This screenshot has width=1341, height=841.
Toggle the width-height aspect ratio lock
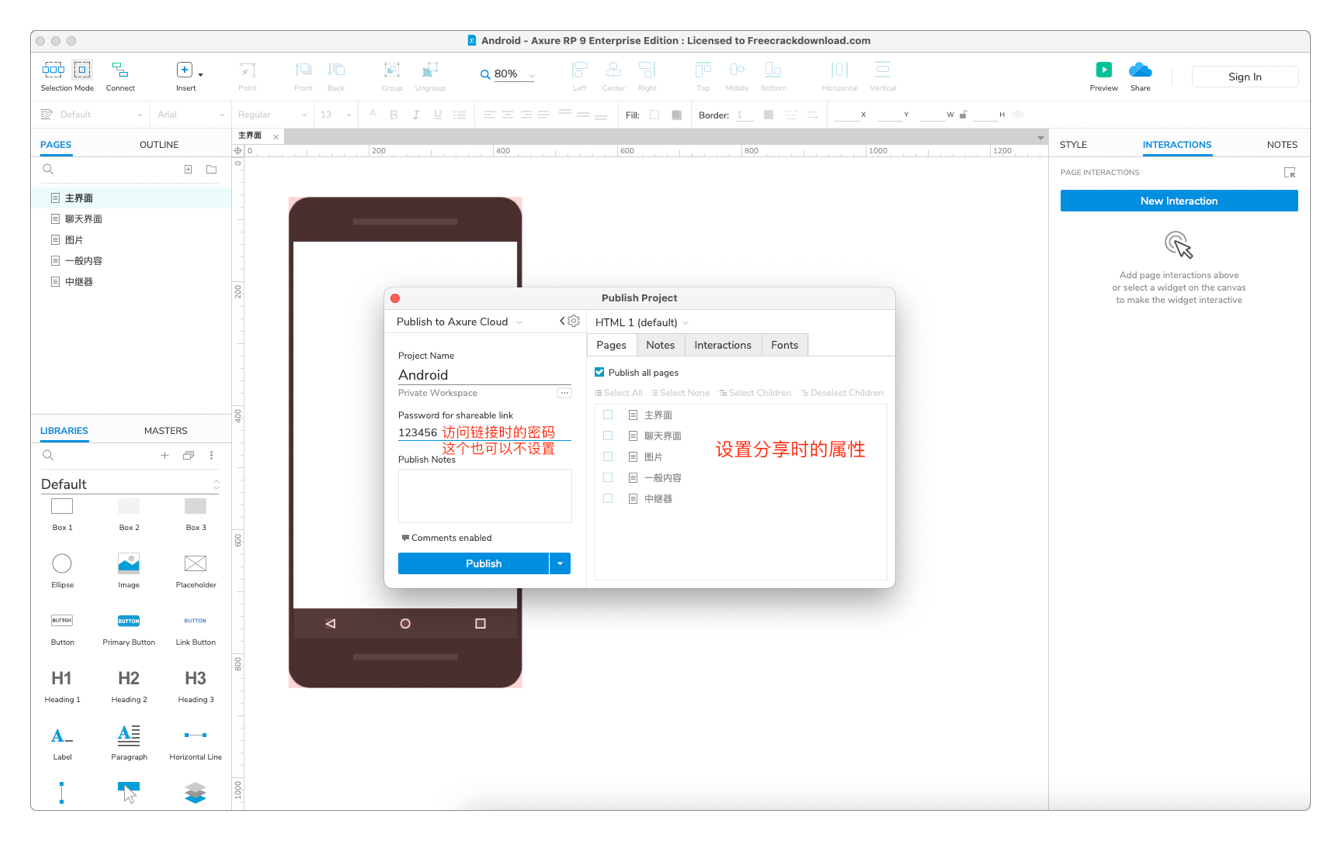click(x=963, y=115)
